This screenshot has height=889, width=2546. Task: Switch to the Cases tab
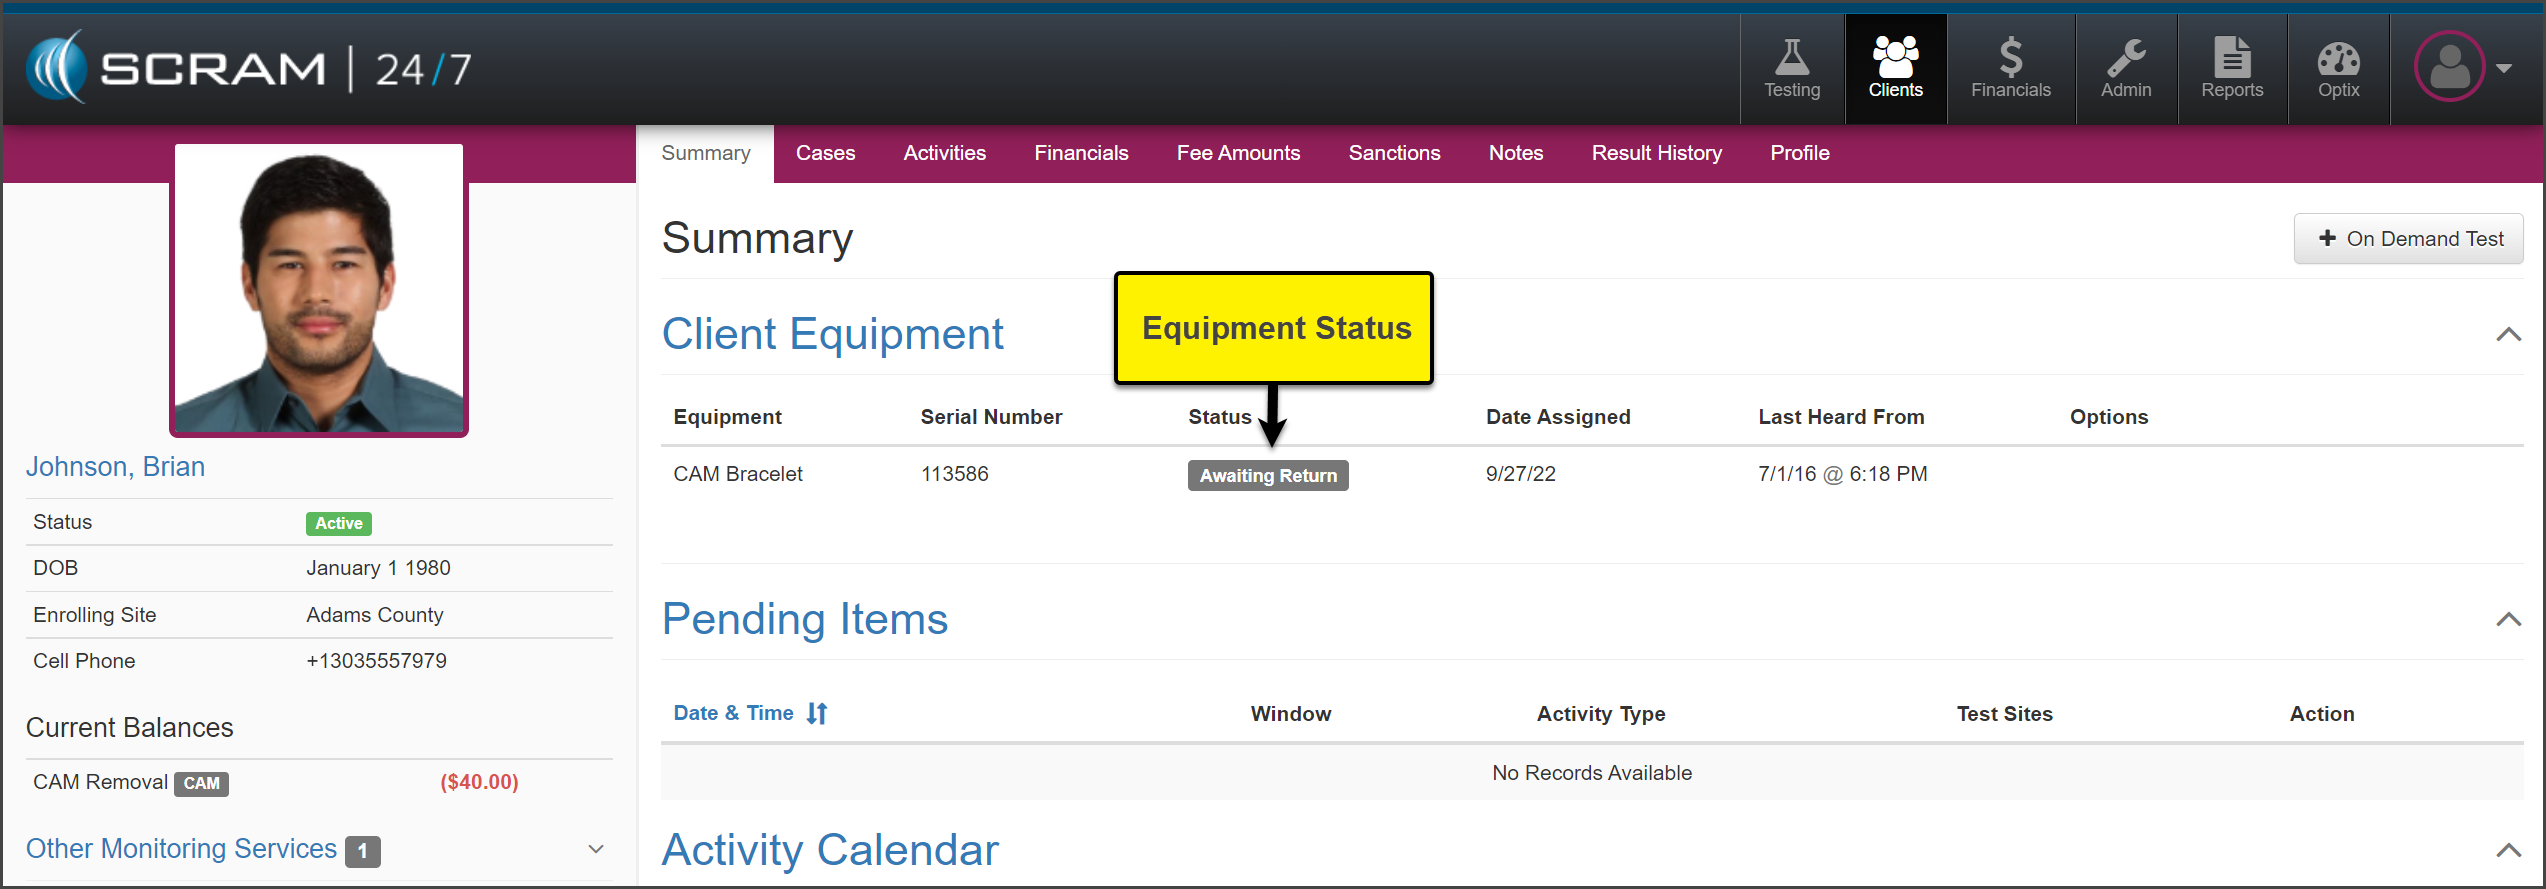825,153
